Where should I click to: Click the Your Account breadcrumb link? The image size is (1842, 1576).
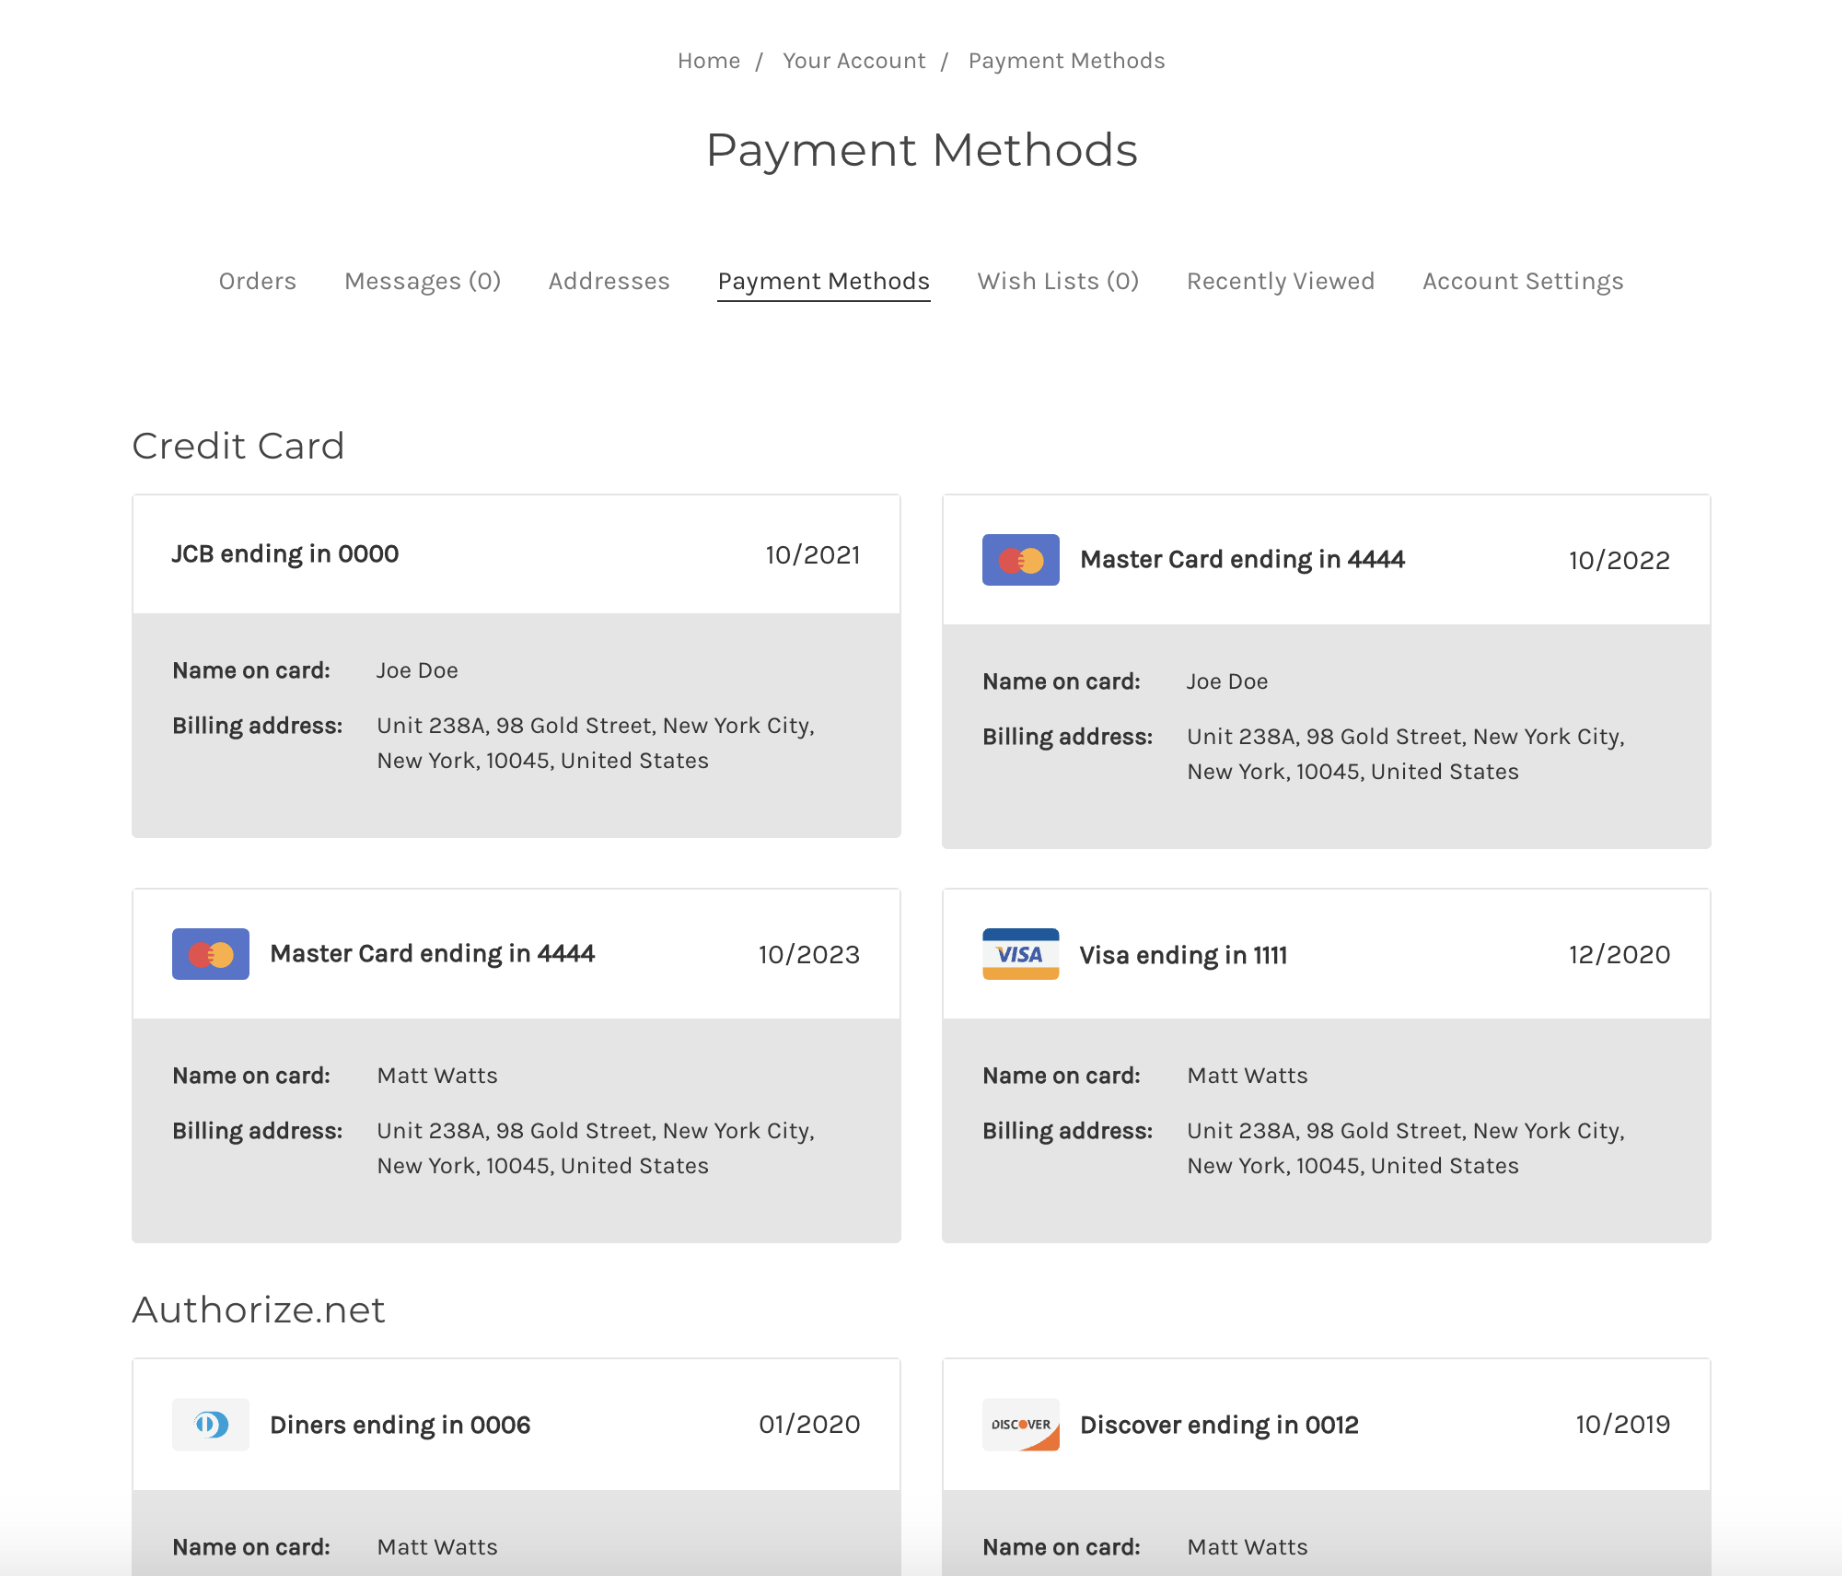tap(854, 61)
